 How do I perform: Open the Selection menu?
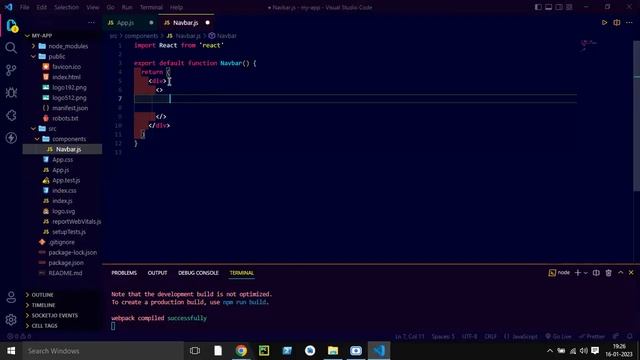click(x=67, y=7)
